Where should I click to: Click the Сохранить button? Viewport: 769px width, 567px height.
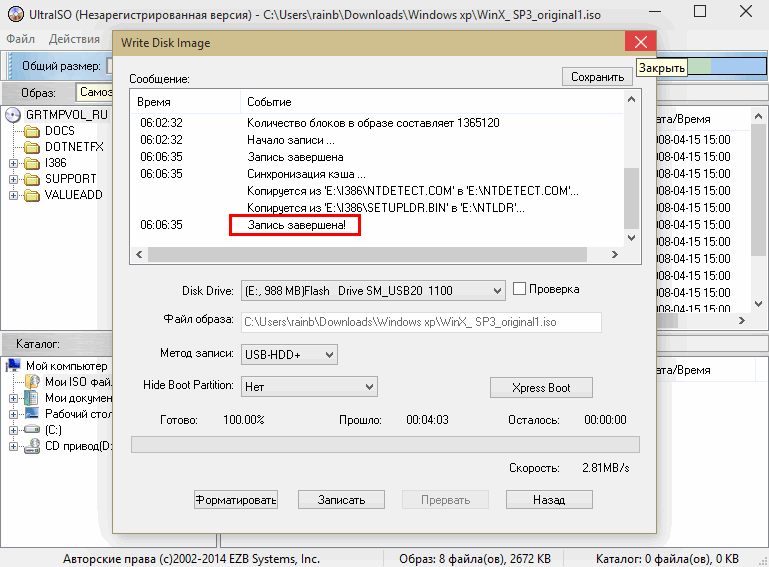597,77
